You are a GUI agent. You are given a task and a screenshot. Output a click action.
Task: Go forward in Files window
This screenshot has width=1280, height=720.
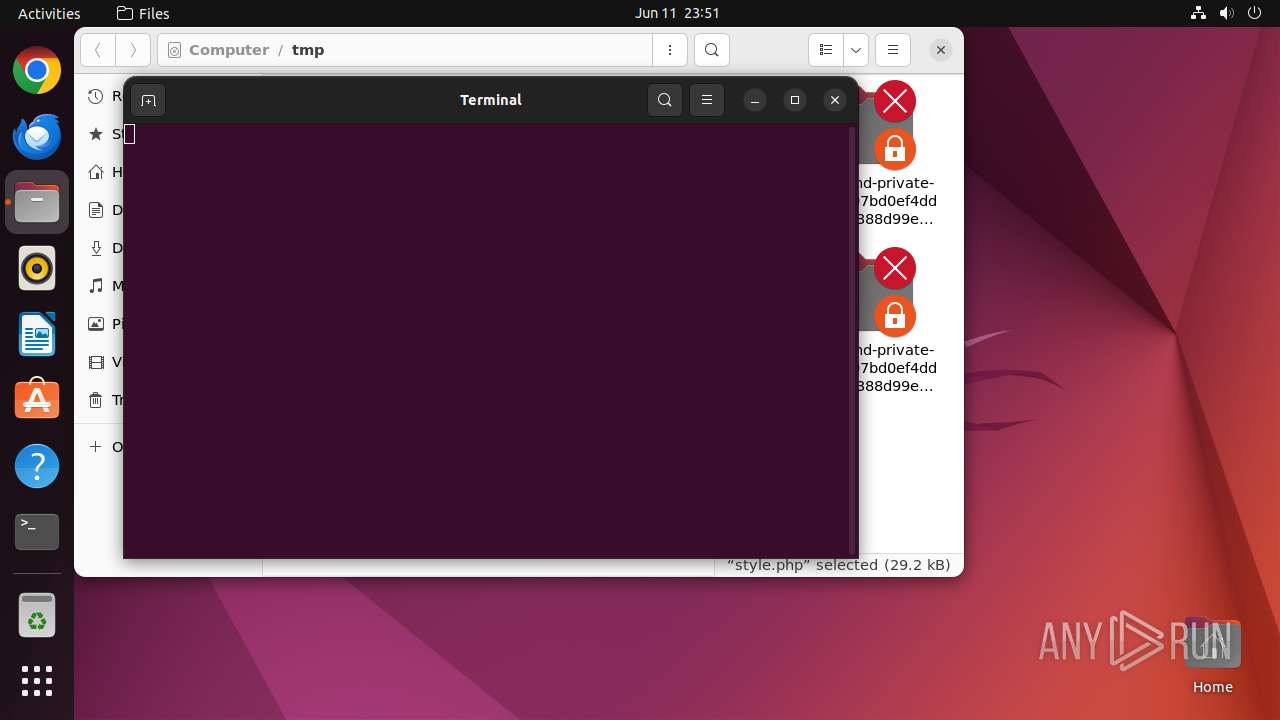coord(133,50)
